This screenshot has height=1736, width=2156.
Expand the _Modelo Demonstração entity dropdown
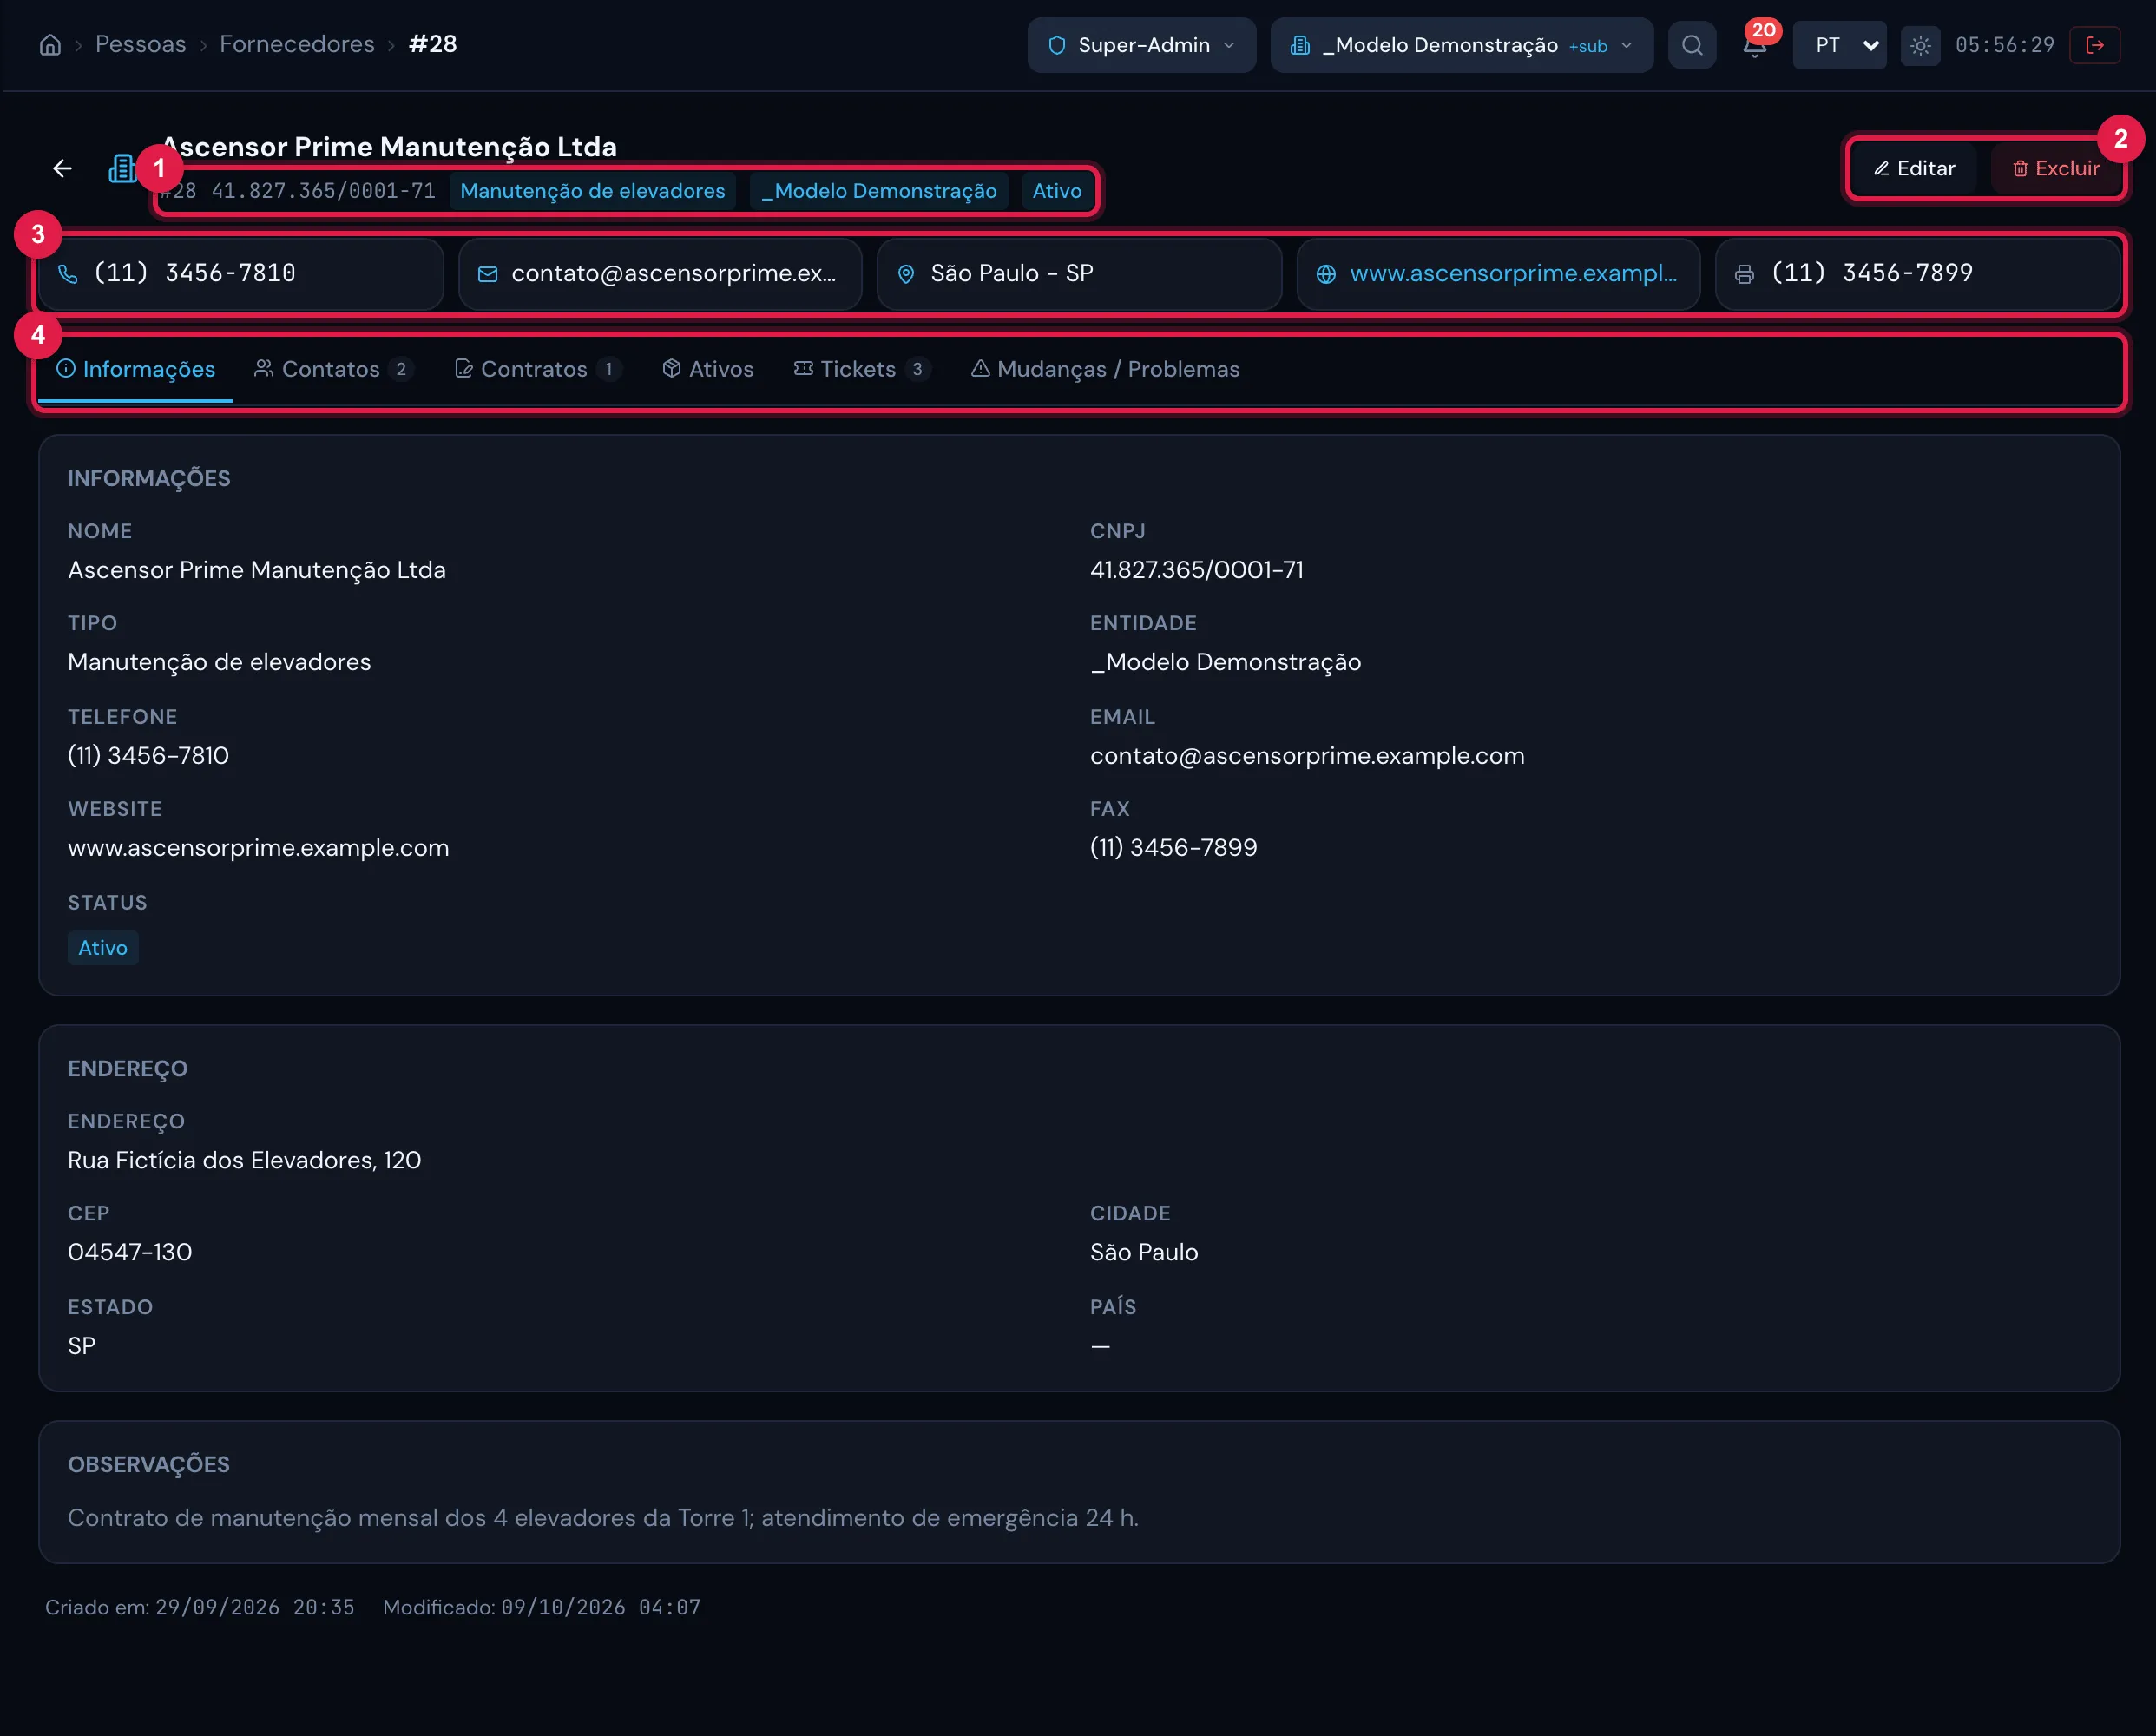pos(1461,45)
